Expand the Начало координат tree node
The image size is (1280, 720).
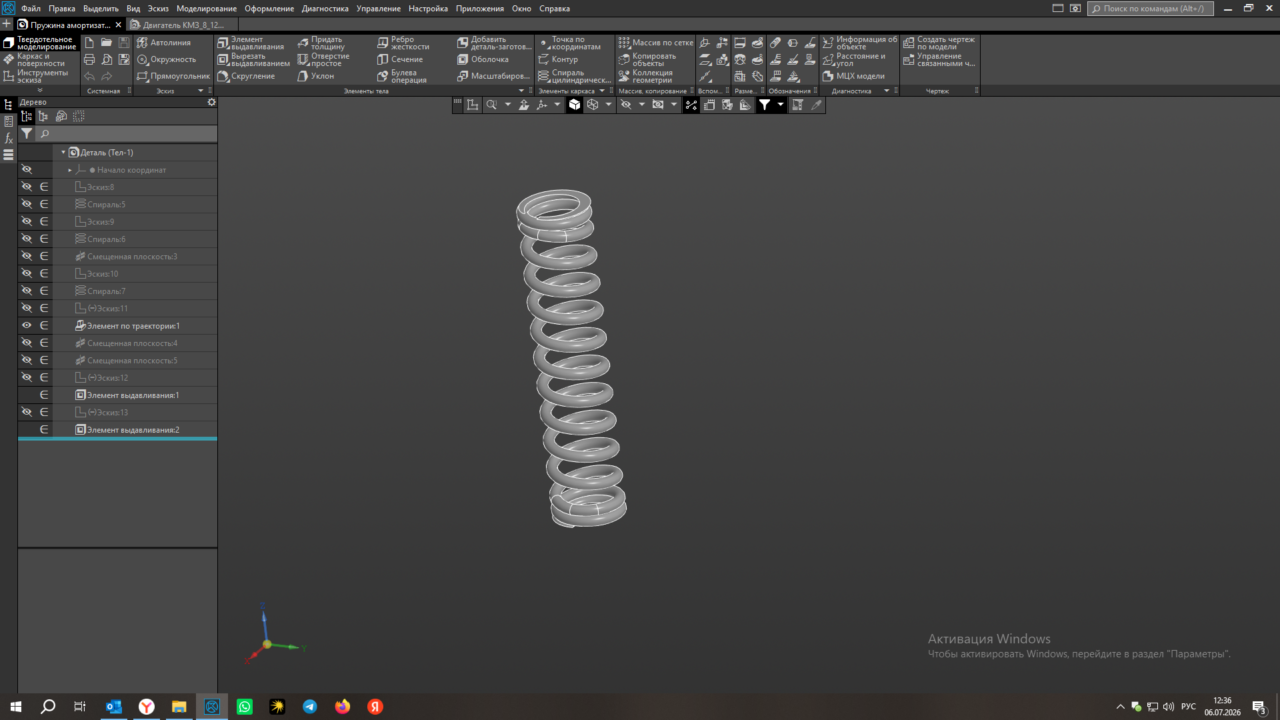[70, 170]
